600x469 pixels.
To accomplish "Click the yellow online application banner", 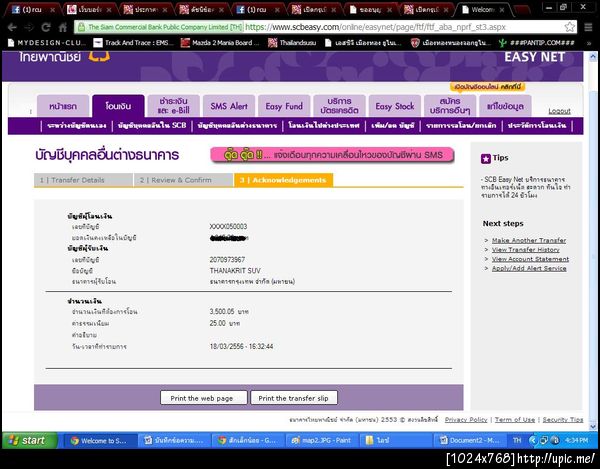I will (488, 87).
